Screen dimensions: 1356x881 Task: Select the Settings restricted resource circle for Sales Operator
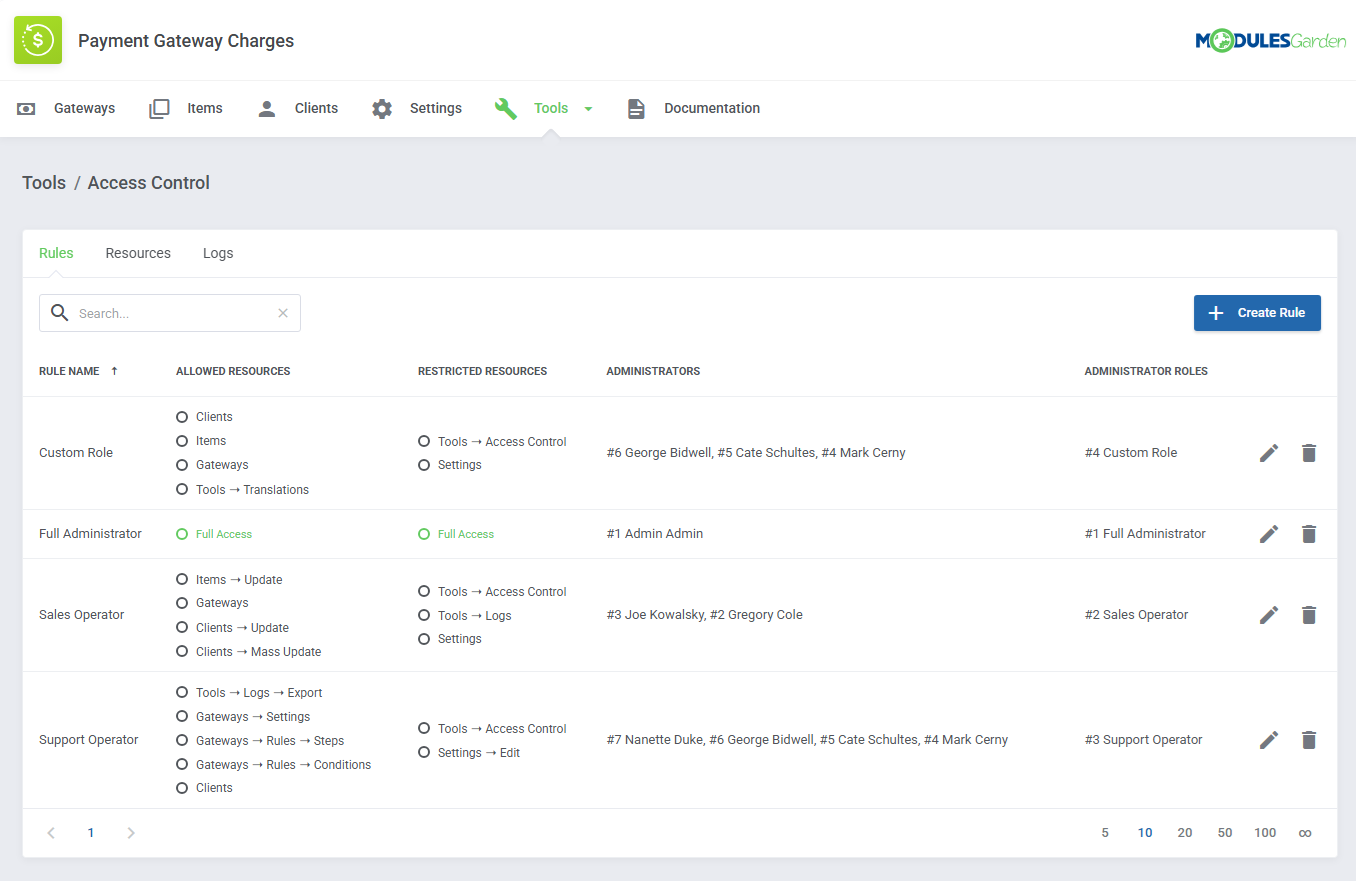point(423,638)
